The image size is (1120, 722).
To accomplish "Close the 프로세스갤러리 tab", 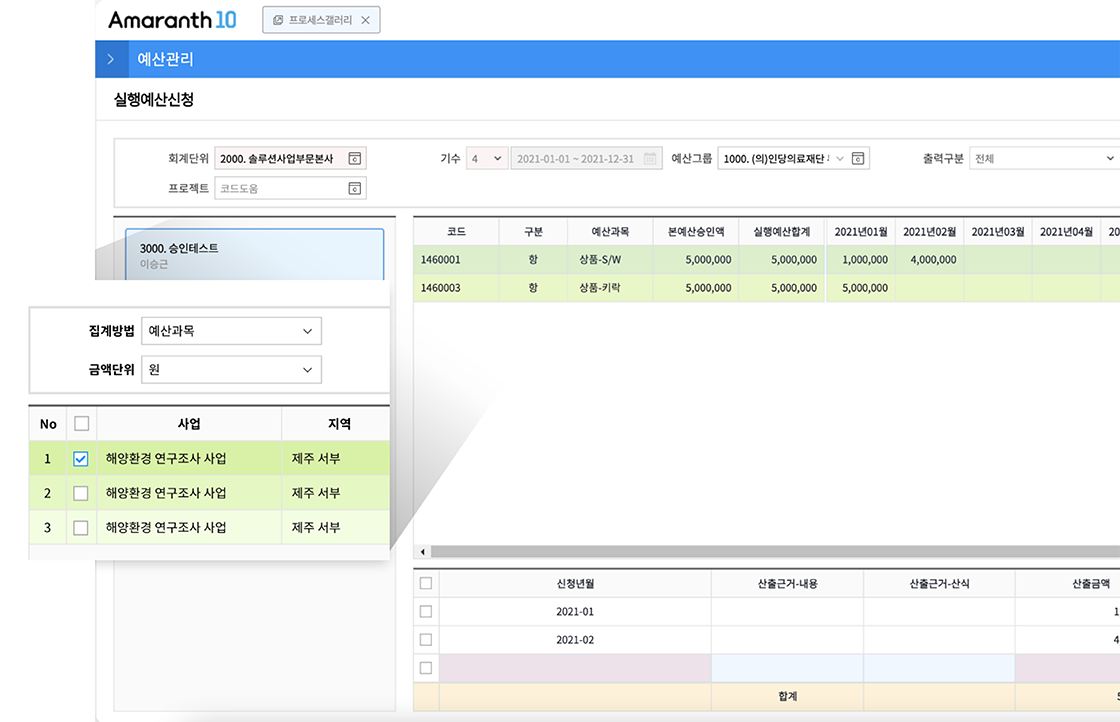I will pyautogui.click(x=365, y=20).
